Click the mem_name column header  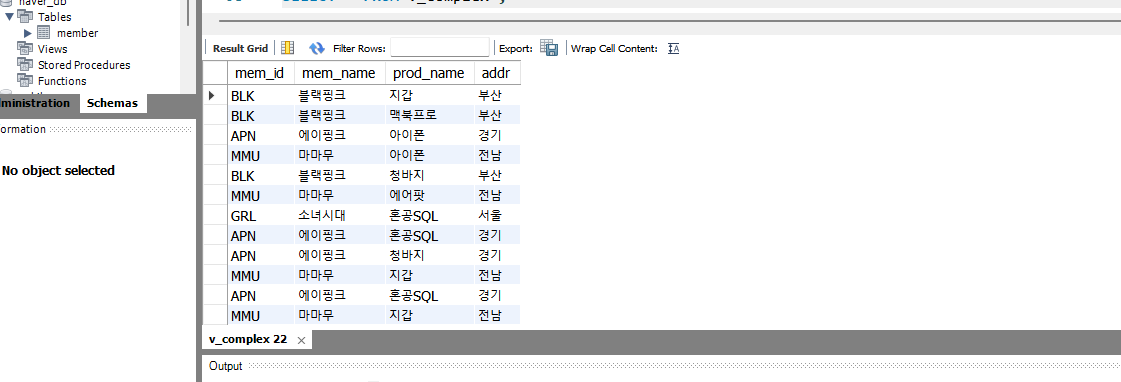click(x=339, y=73)
